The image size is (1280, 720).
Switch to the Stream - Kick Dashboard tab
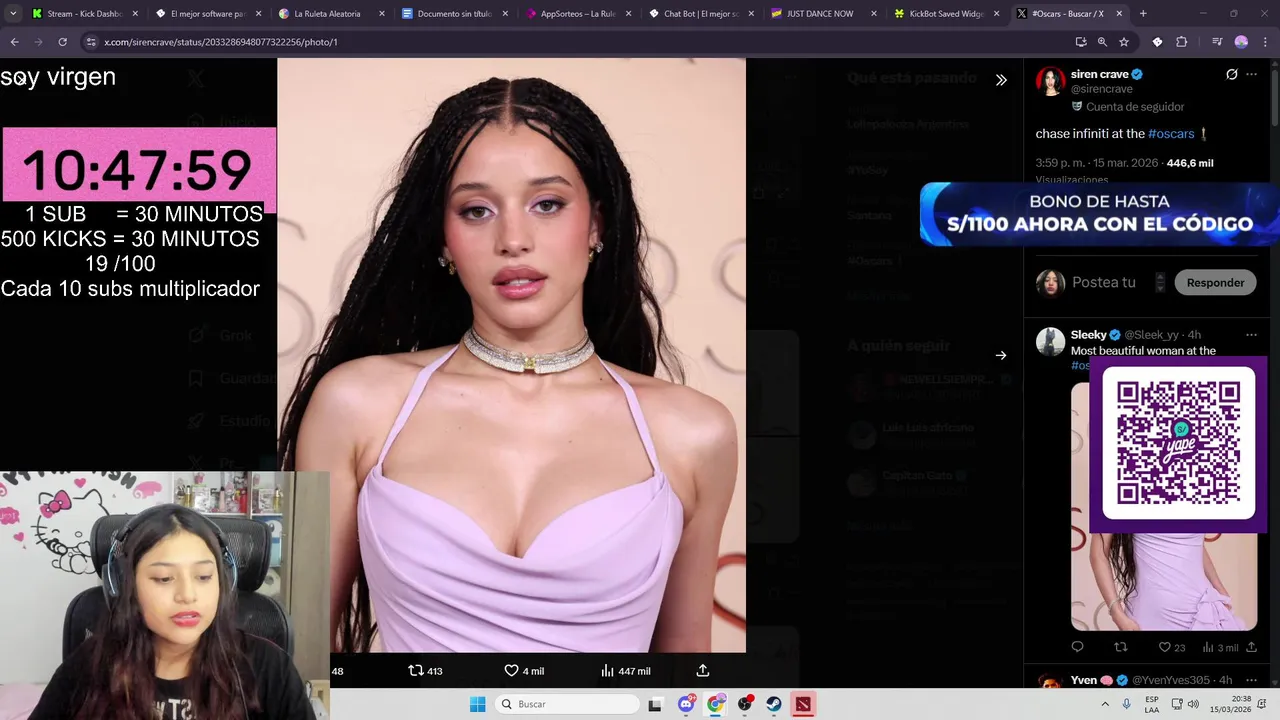[85, 14]
